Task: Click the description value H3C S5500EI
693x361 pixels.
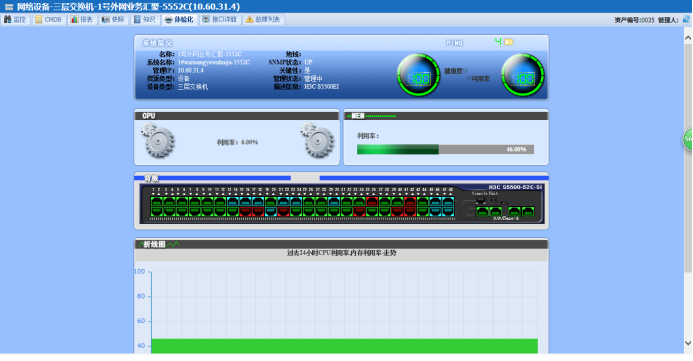Action: (x=321, y=87)
